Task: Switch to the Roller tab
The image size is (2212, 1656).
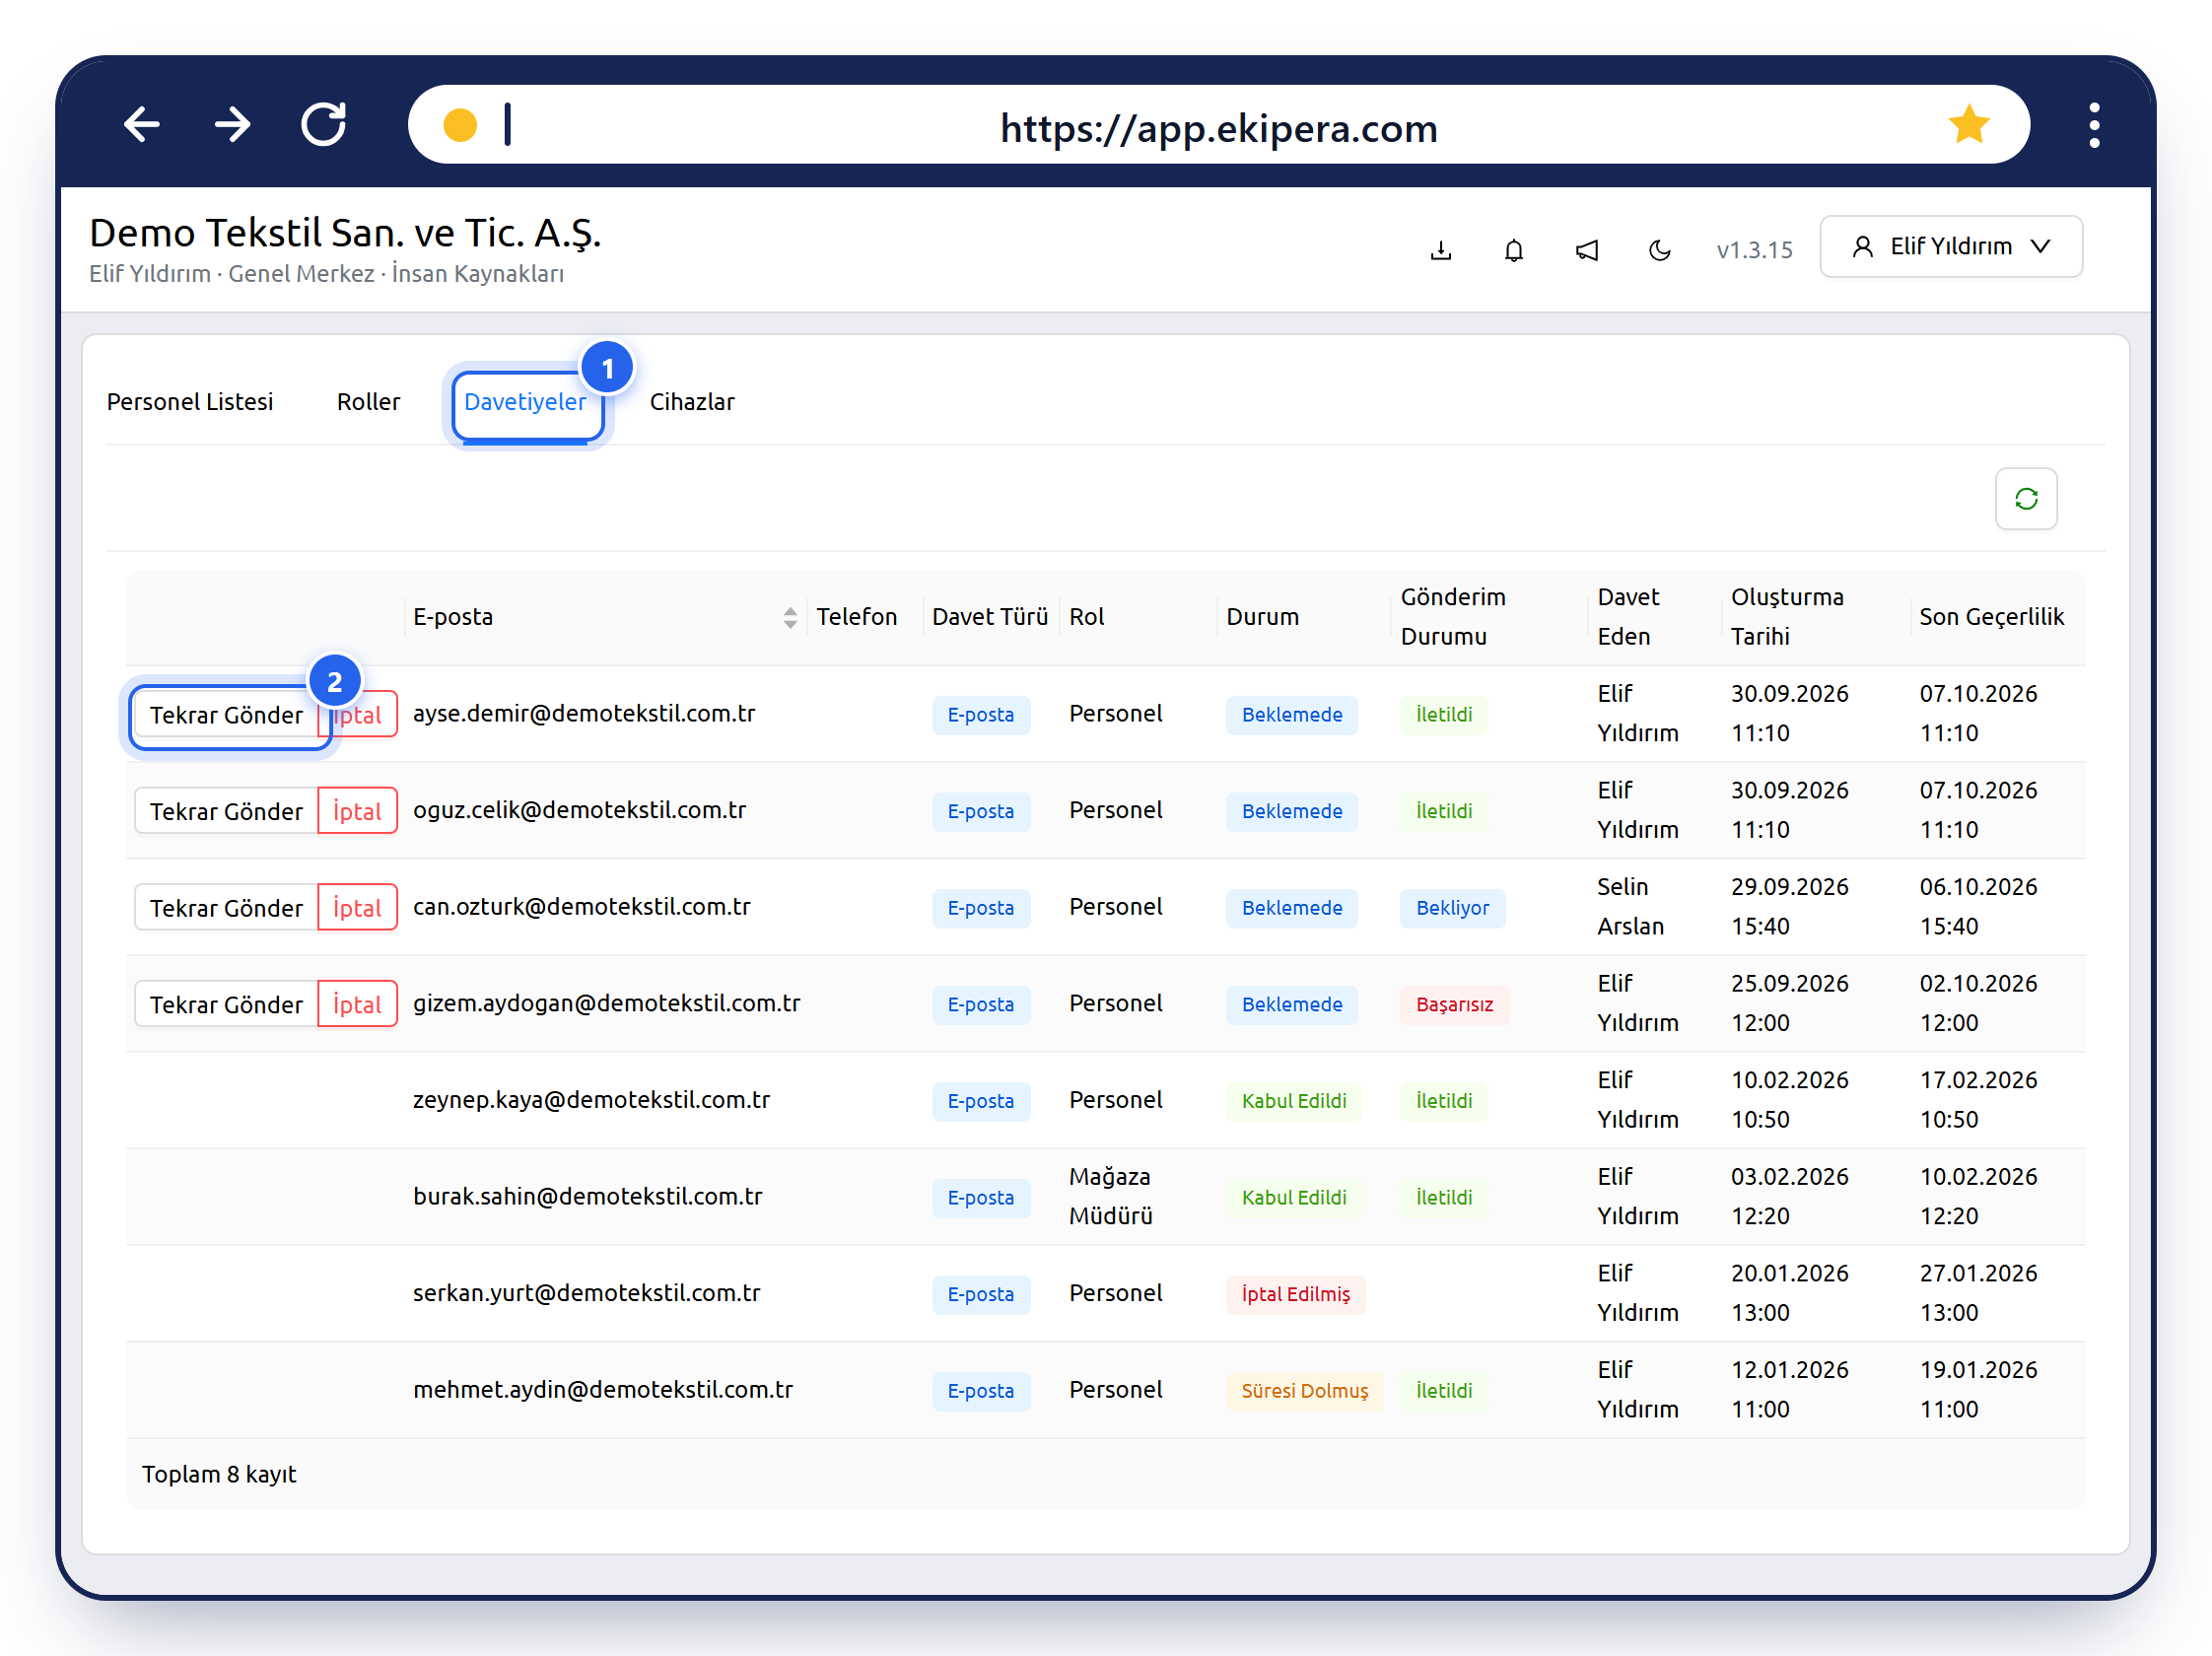Action: [368, 401]
